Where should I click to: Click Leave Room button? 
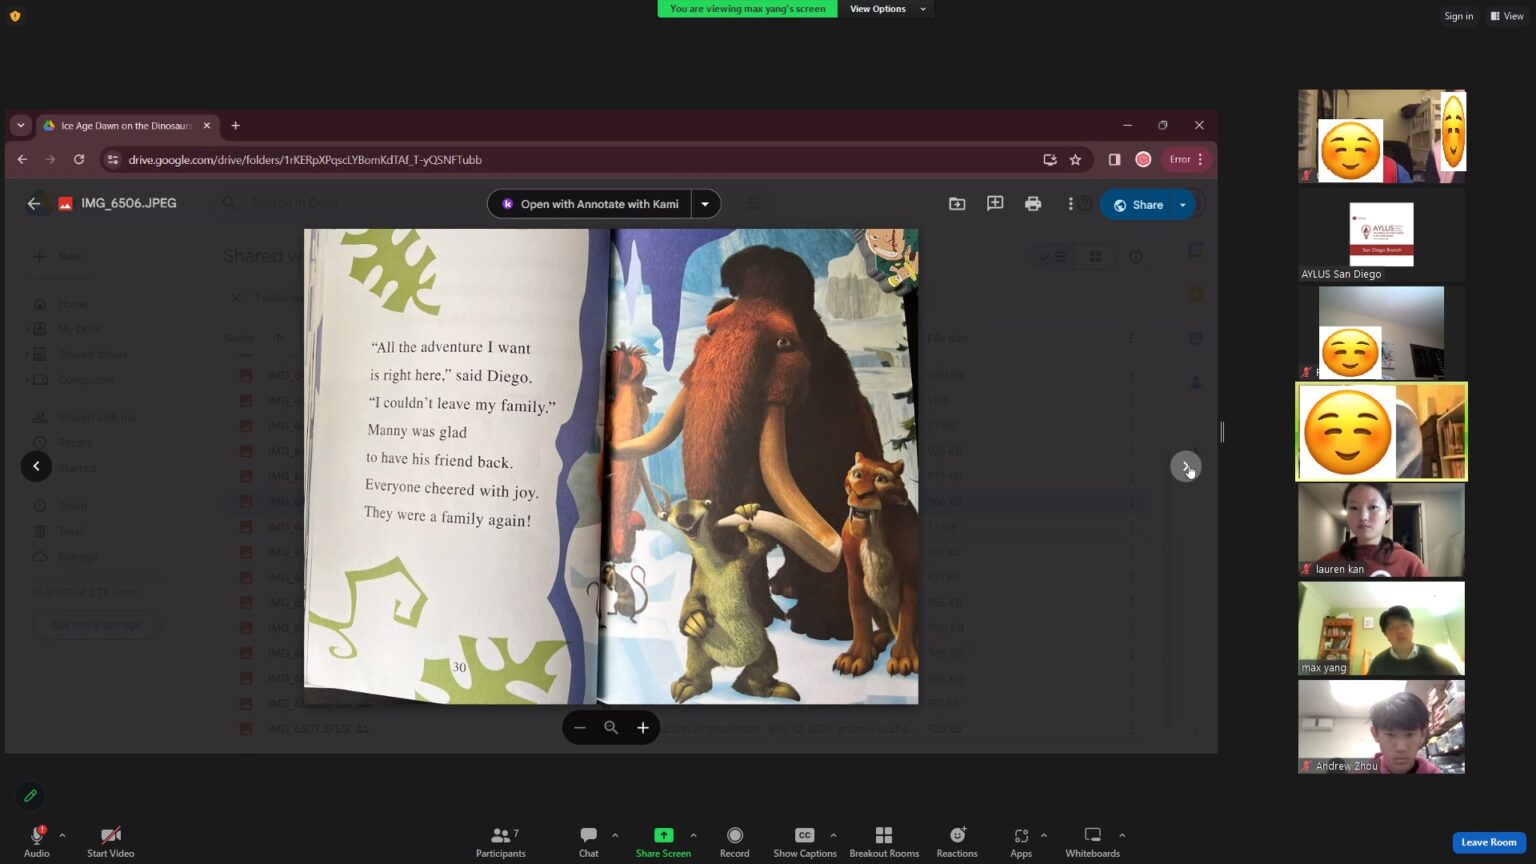[1488, 842]
